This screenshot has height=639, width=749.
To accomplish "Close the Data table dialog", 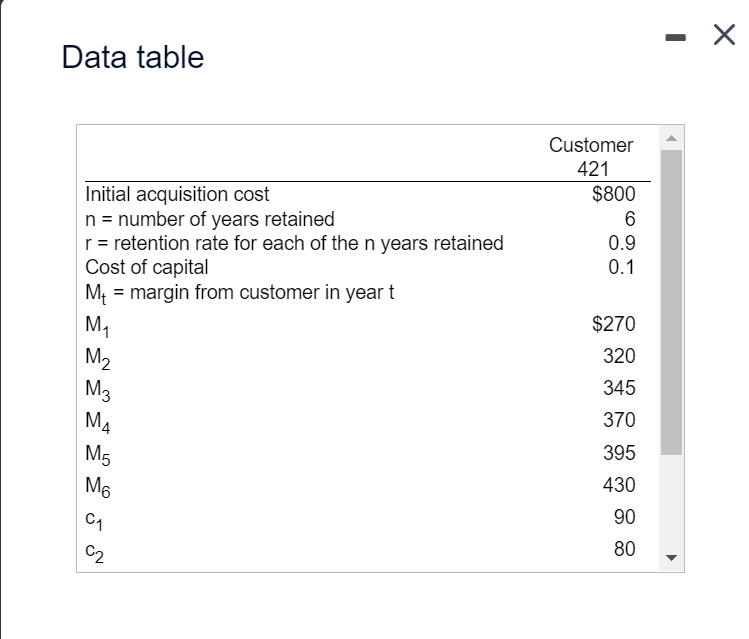I will tap(723, 38).
